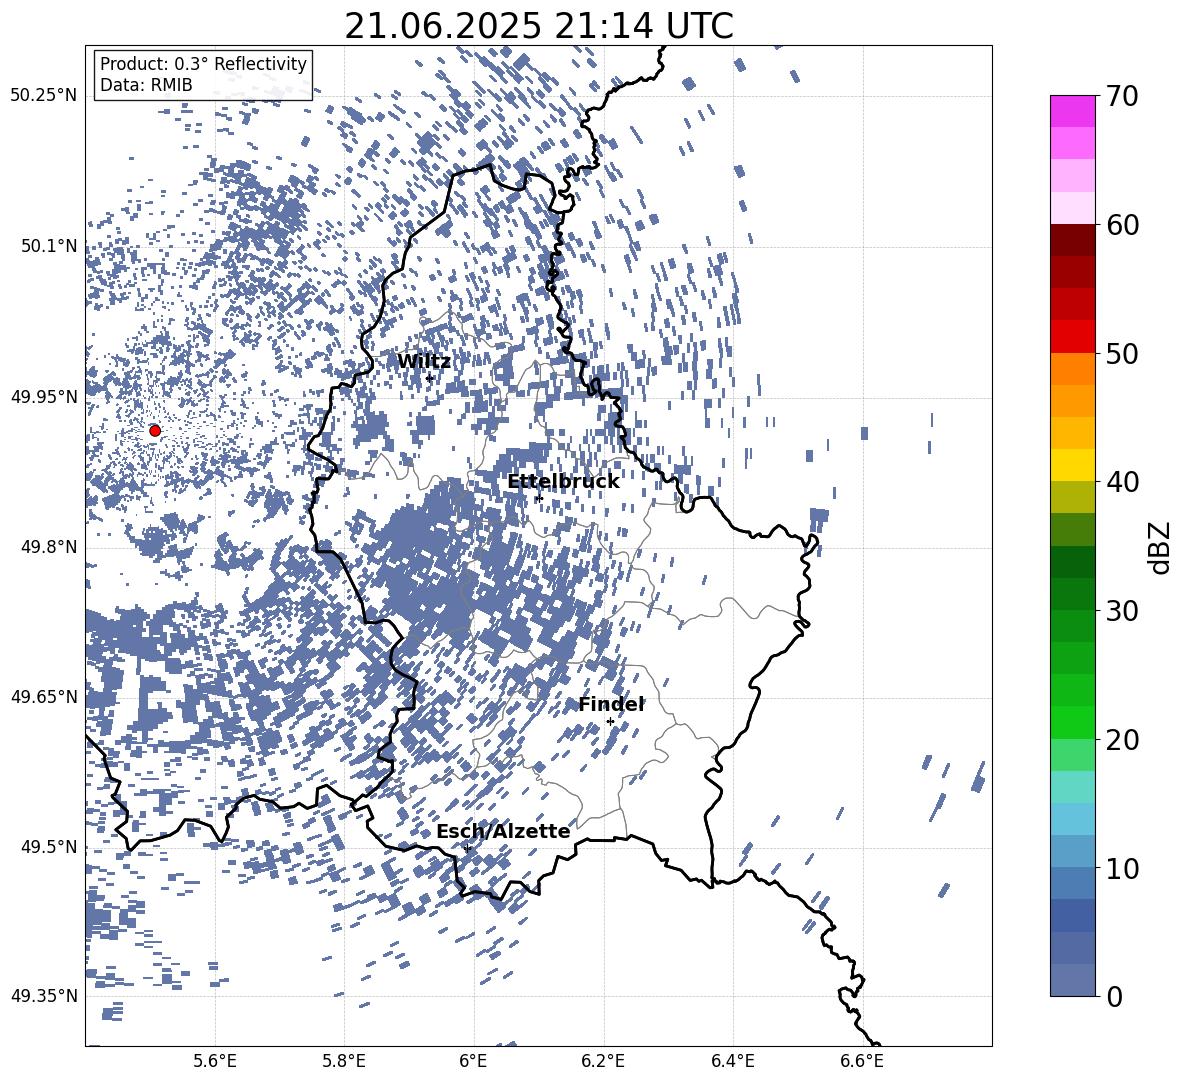This screenshot has height=1081, width=1184.
Task: Click 'Product: 0.3° Reflectivity' legend text
Action: (203, 64)
